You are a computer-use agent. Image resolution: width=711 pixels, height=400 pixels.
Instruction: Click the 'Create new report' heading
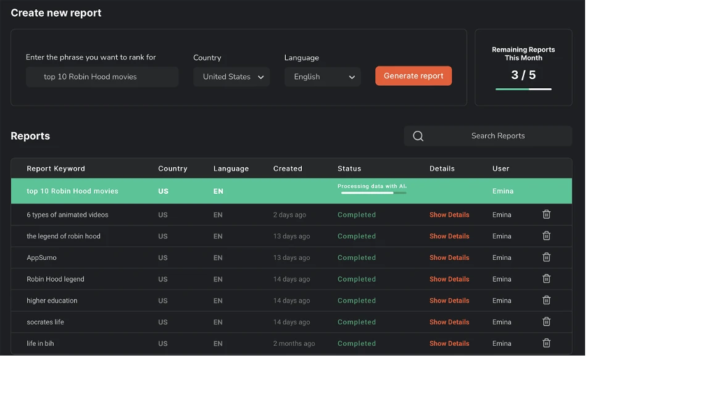click(x=56, y=13)
